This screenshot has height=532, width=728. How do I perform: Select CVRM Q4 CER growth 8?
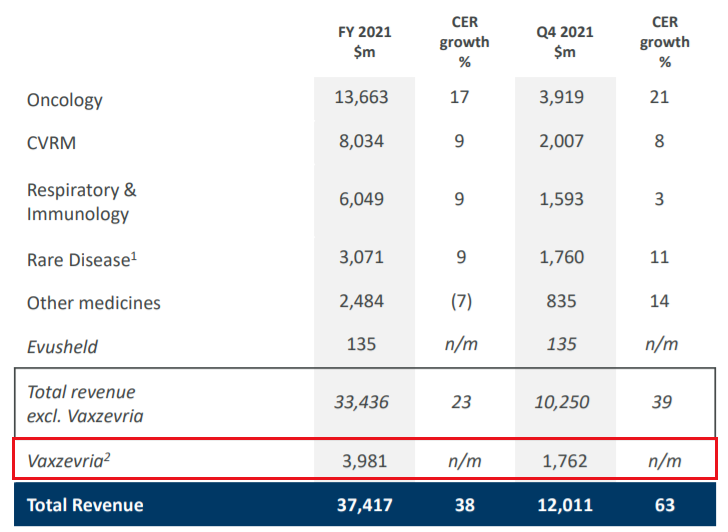(659, 141)
